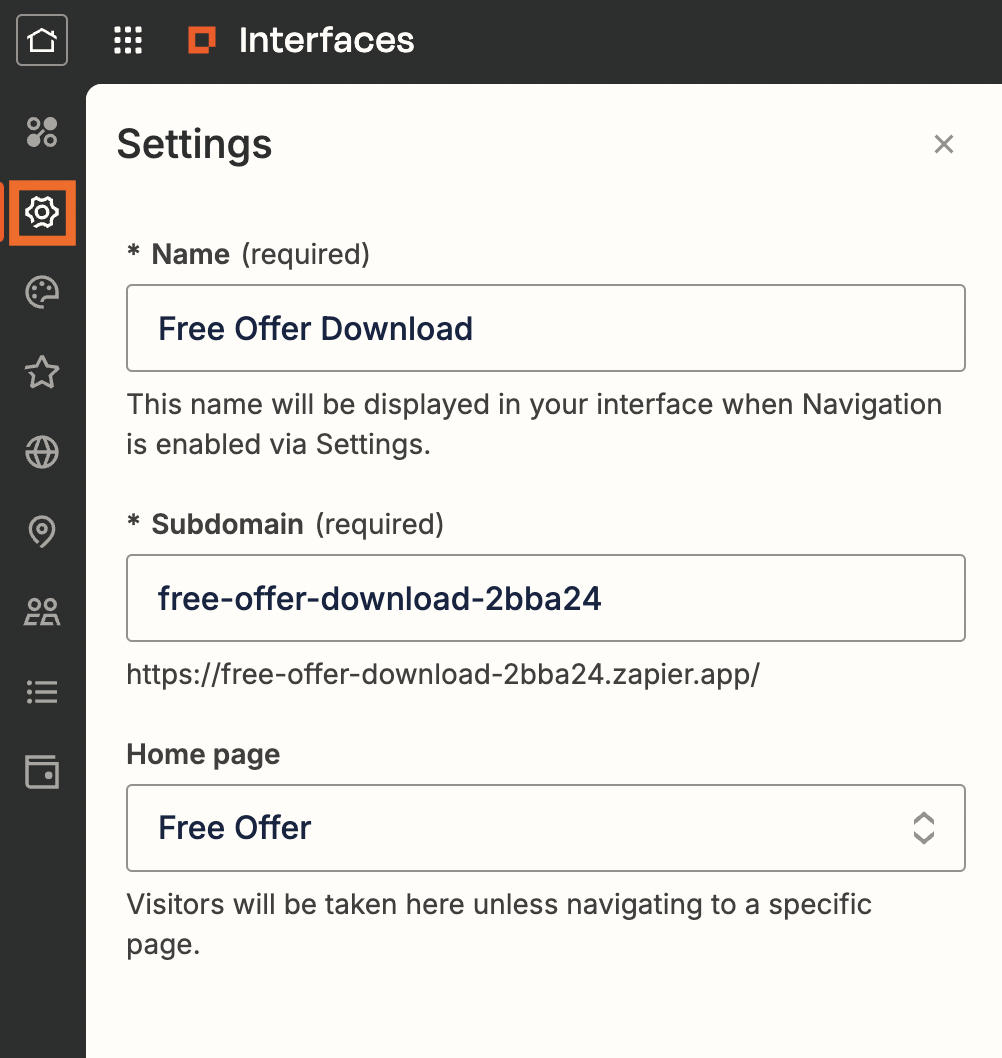Viewport: 1002px width, 1058px height.
Task: Click the location pin icon
Action: 42,533
